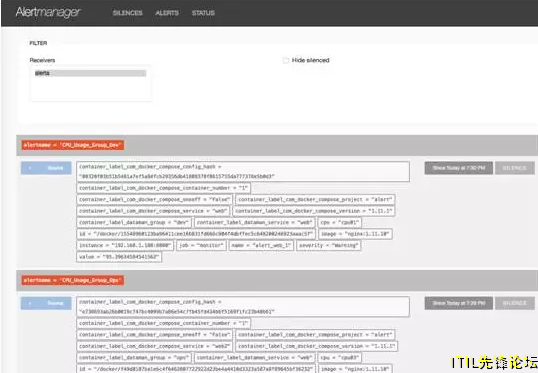
Task: Click dataman_service web label in Ops alert
Action: pyautogui.click(x=255, y=358)
